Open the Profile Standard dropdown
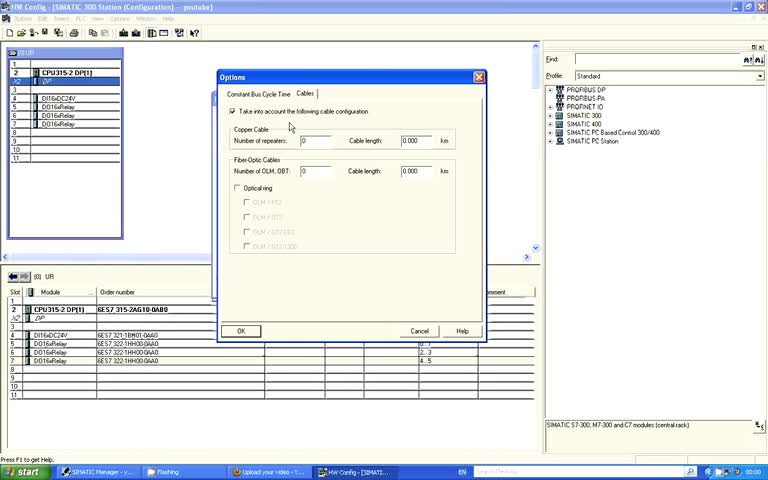 click(x=760, y=76)
